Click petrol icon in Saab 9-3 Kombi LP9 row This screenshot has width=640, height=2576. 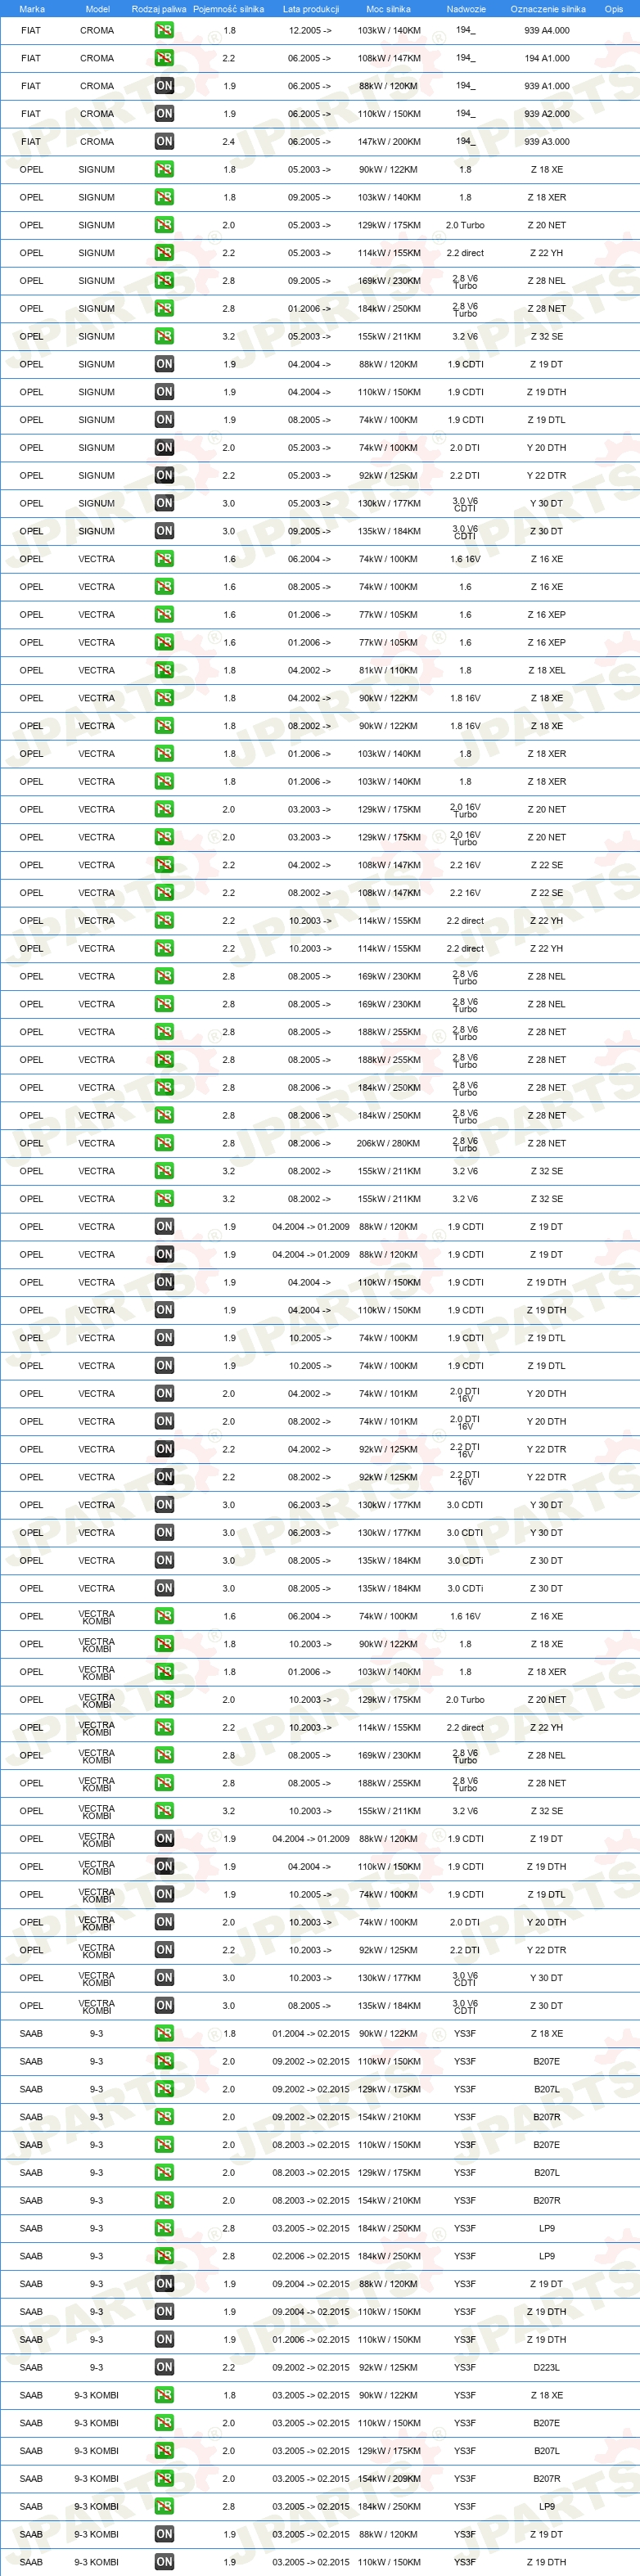click(164, 2507)
